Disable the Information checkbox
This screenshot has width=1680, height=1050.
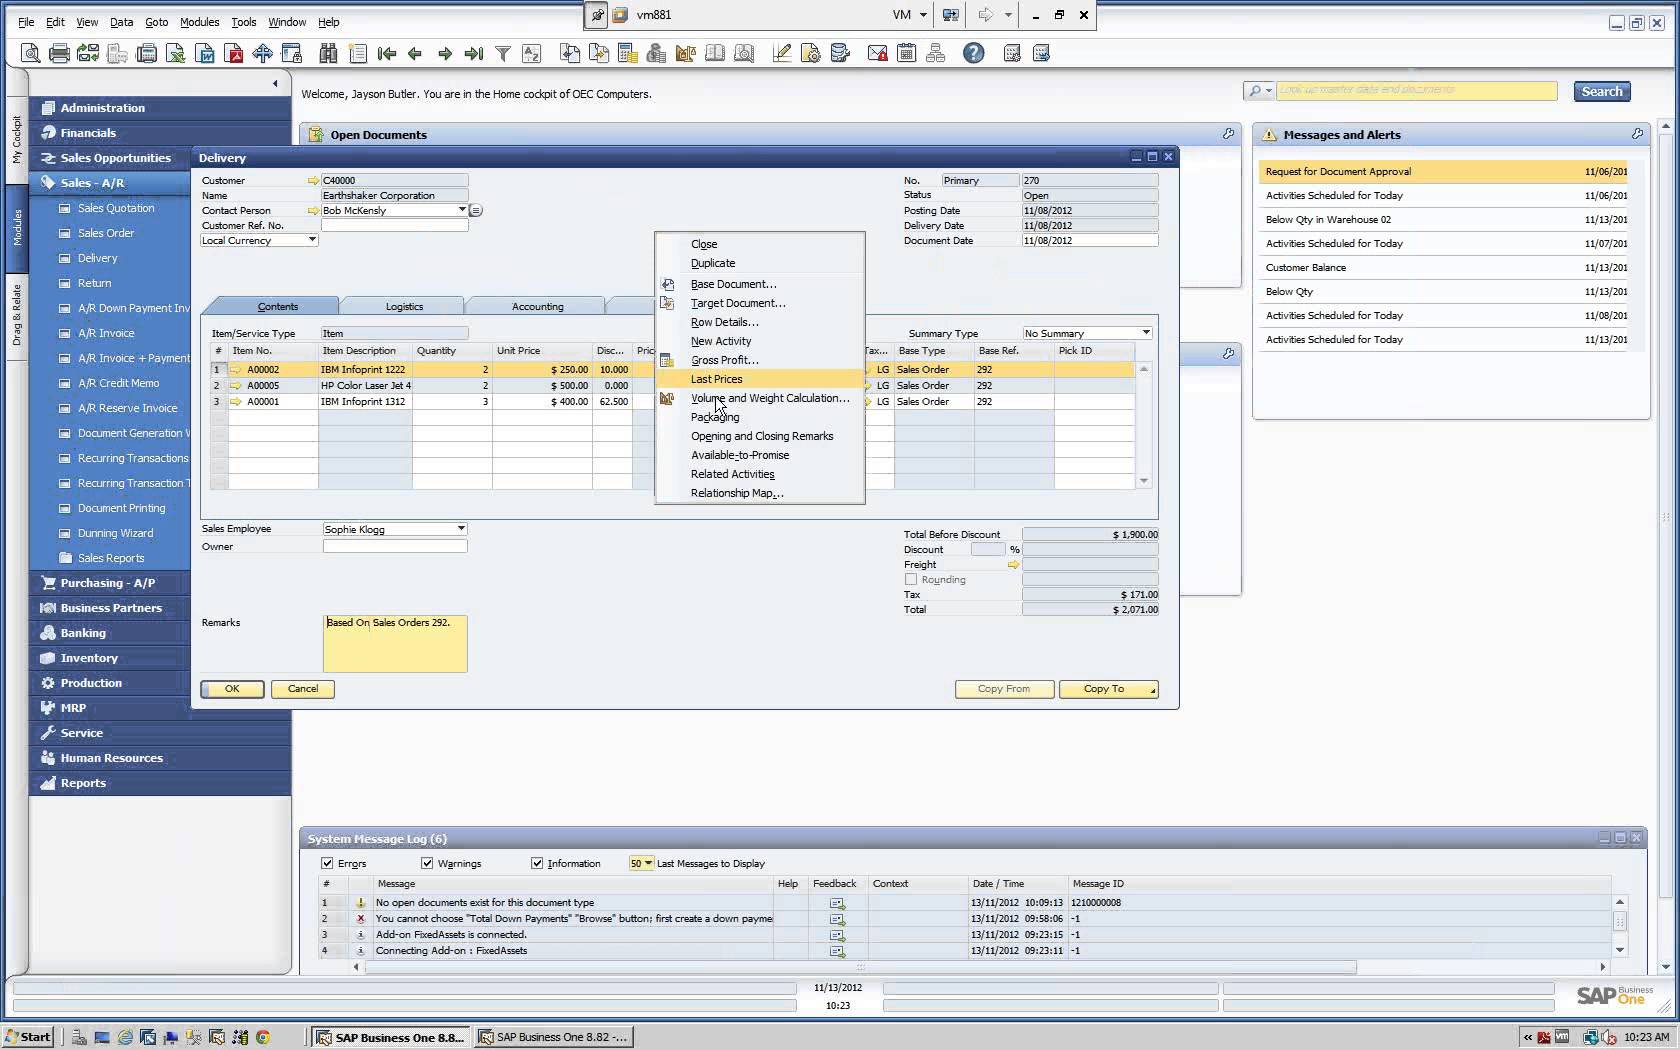(x=537, y=863)
